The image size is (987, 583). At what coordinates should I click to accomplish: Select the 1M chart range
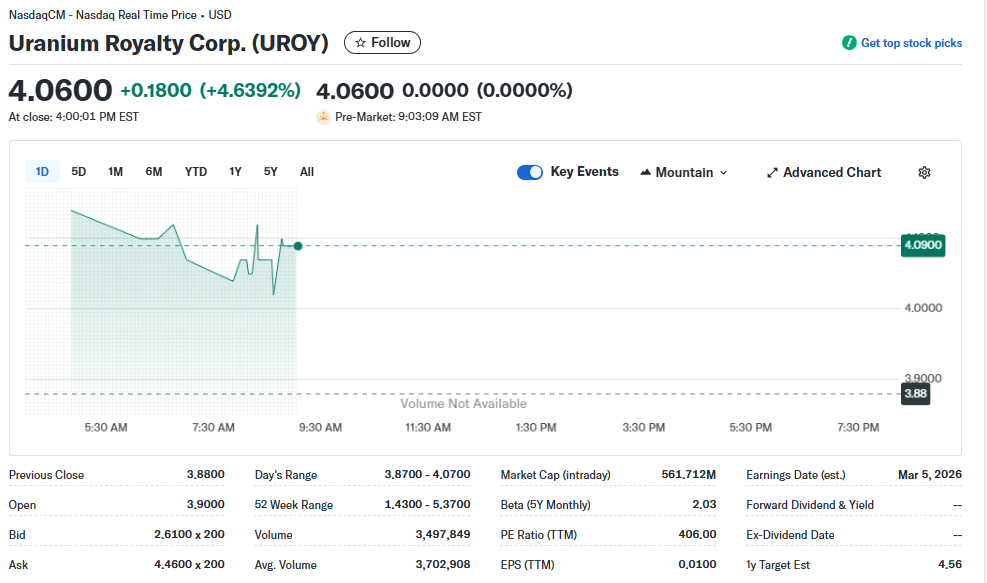(x=116, y=172)
